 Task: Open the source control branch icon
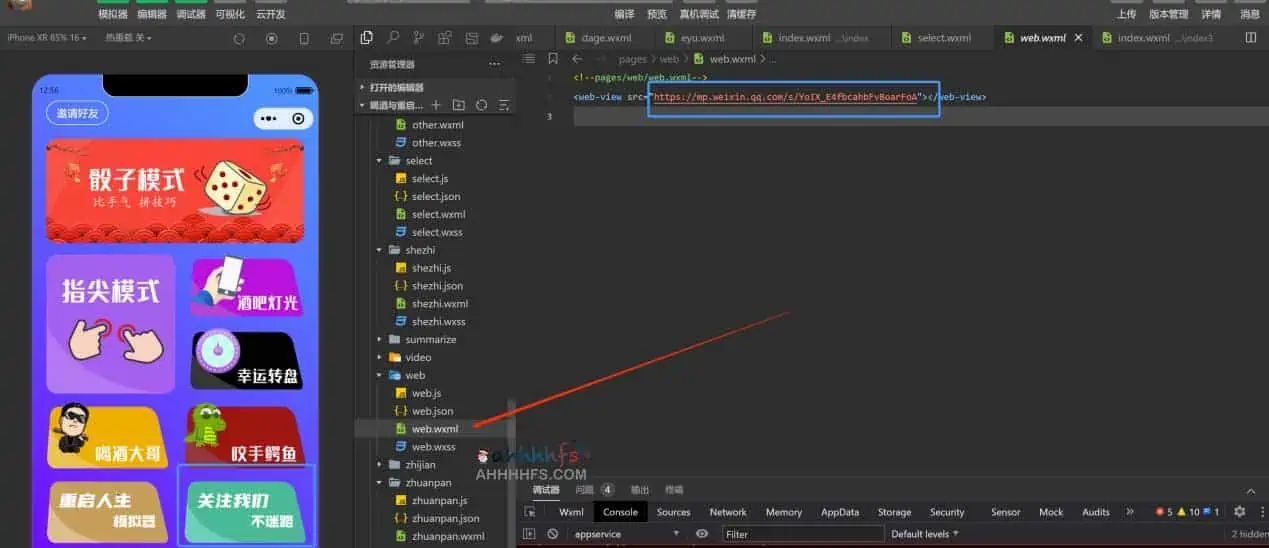click(419, 38)
